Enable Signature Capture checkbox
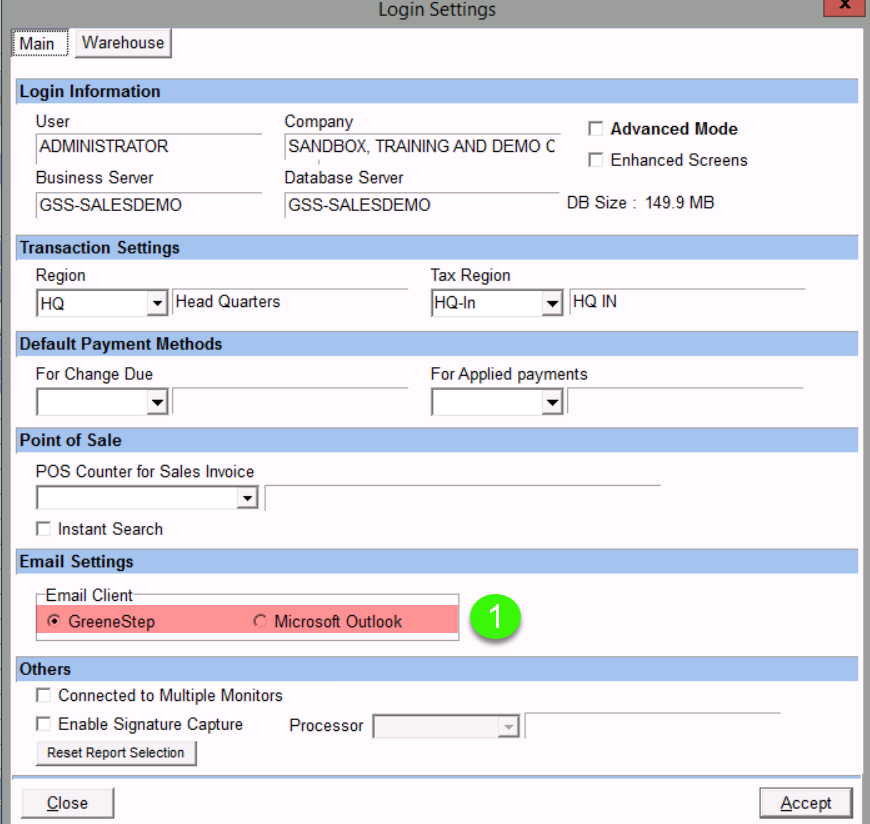The width and height of the screenshot is (870, 824). 44,724
